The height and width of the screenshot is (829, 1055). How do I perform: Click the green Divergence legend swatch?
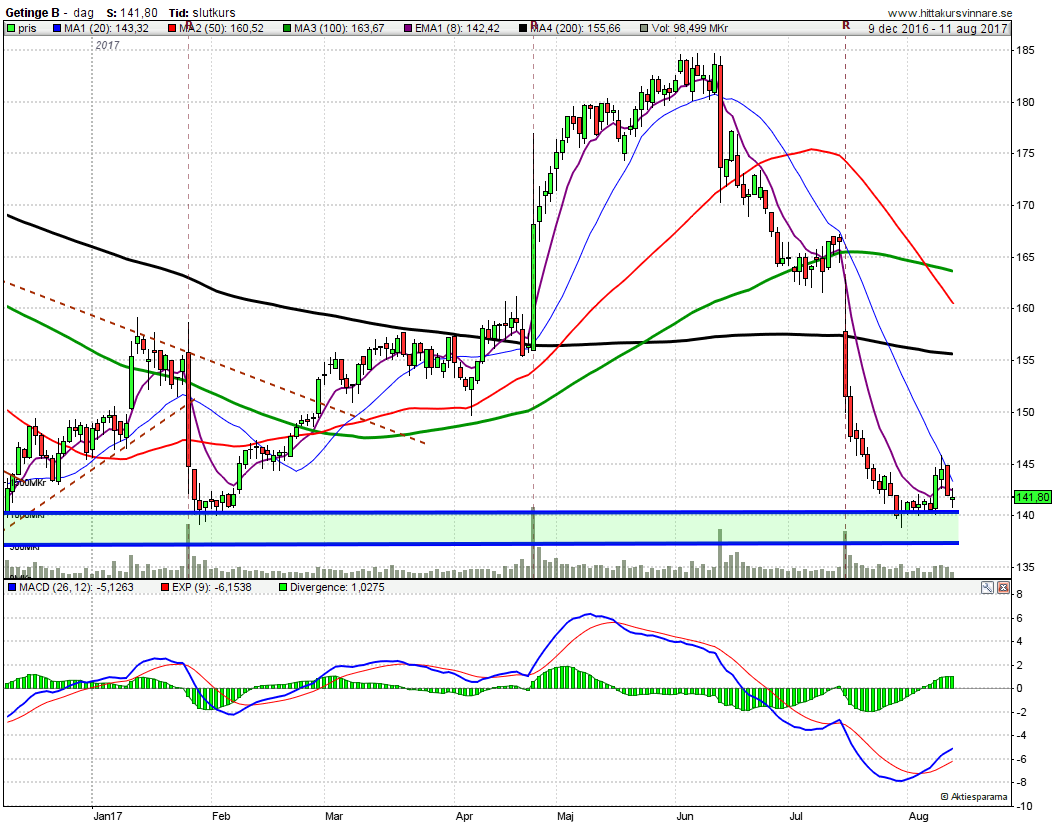(283, 587)
